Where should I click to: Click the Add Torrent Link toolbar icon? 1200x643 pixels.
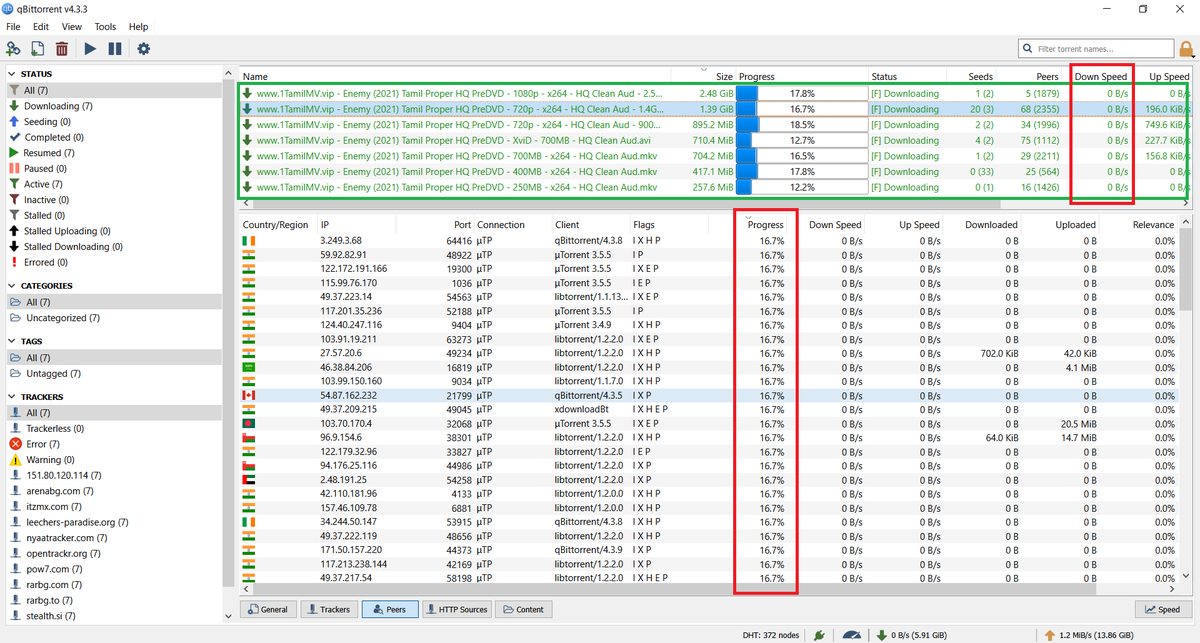click(x=13, y=48)
